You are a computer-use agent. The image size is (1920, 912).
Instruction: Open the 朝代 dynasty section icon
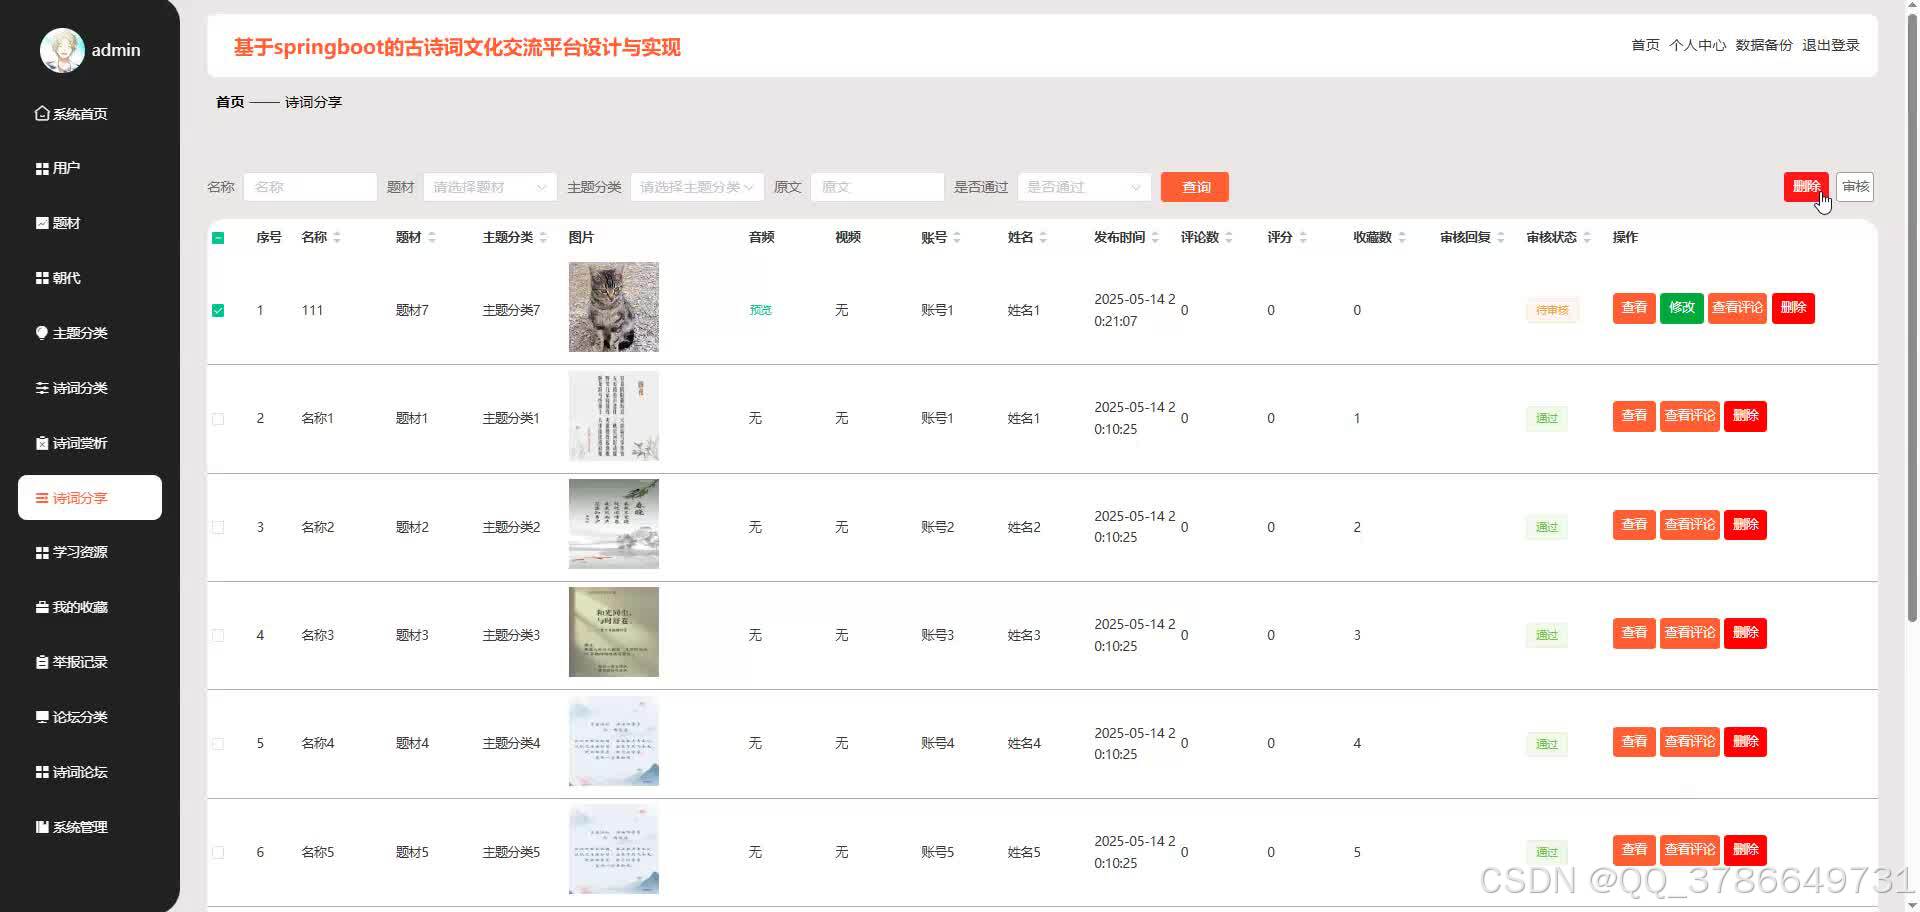click(41, 277)
